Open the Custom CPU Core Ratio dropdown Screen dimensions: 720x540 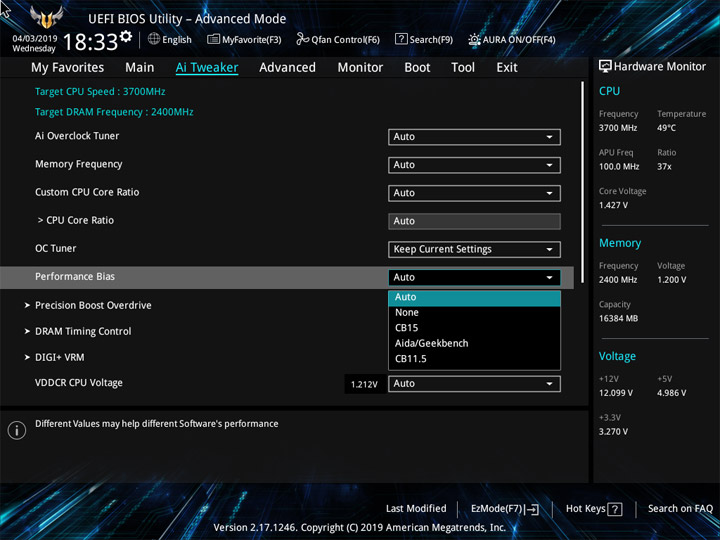pos(474,193)
